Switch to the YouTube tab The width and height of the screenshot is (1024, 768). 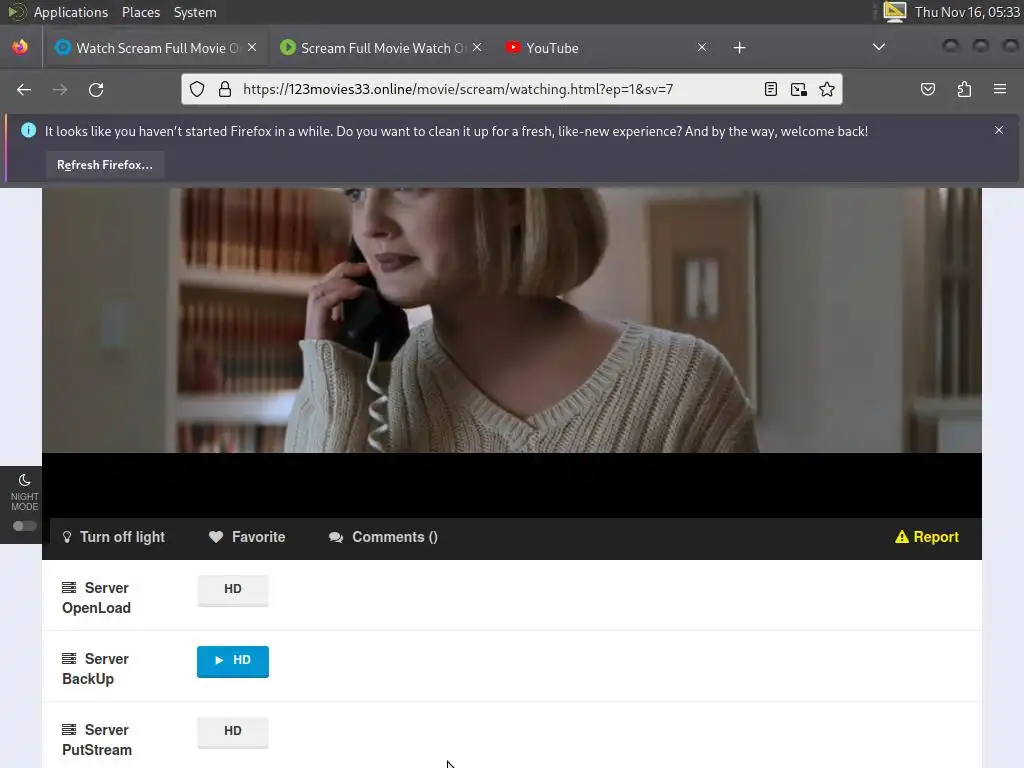coord(604,48)
